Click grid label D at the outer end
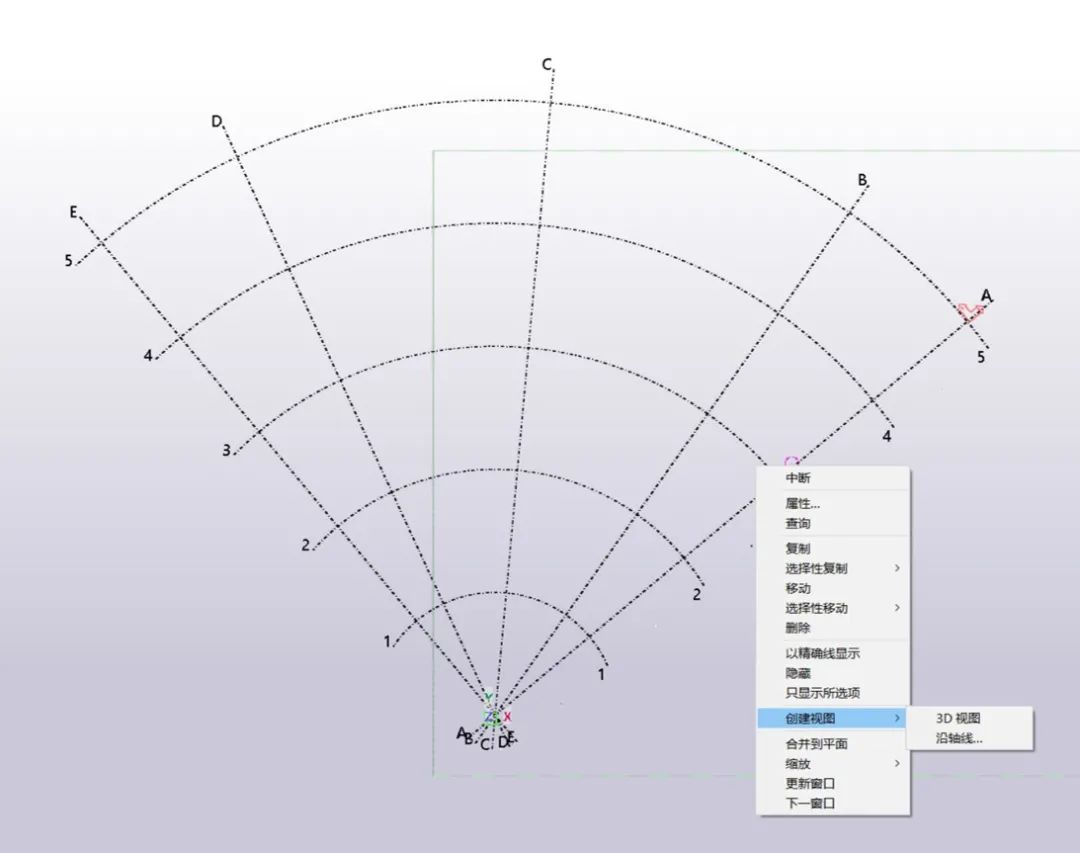 coord(217,122)
